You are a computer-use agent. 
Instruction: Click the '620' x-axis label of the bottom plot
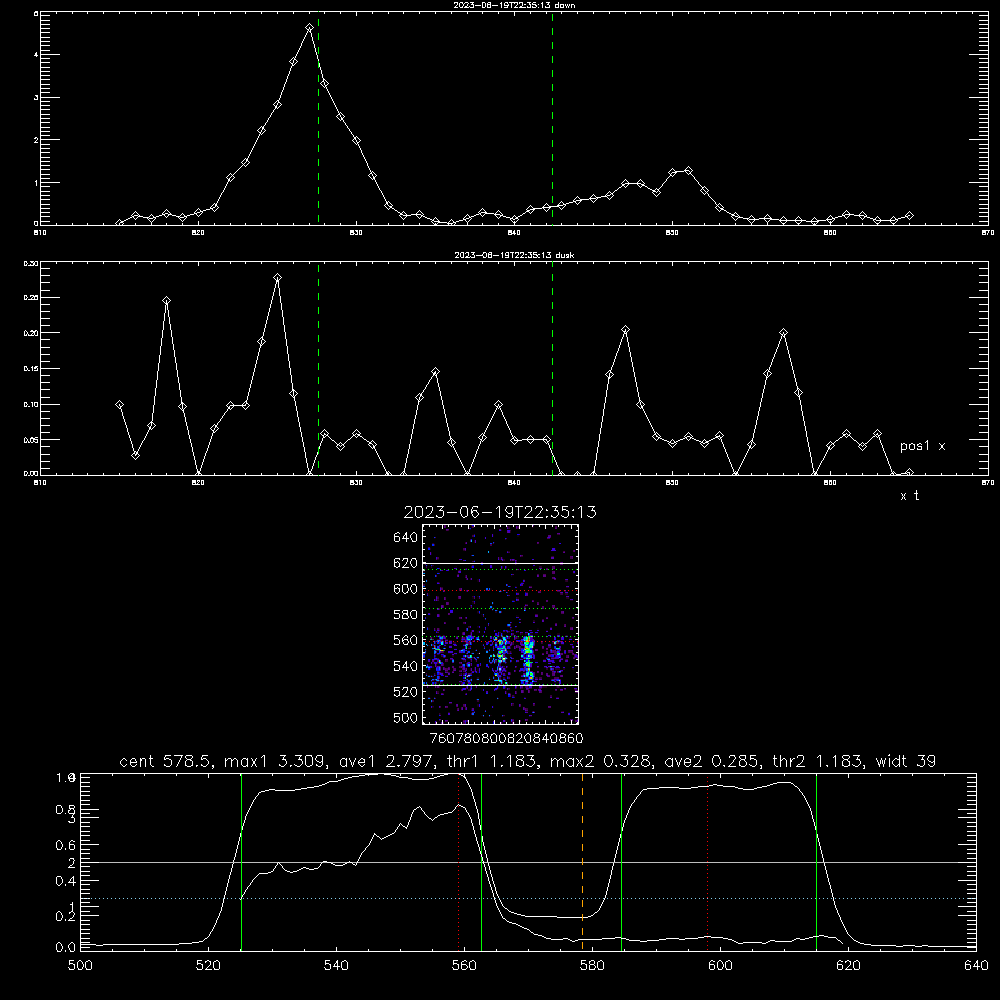848,966
